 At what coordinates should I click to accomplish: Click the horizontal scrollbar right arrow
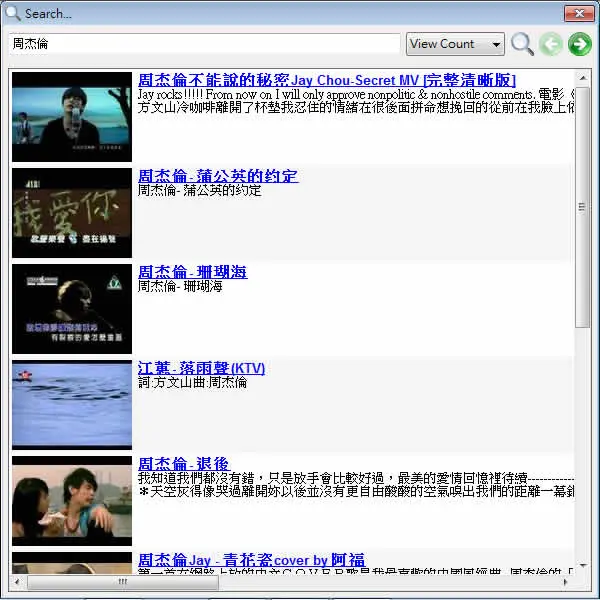(x=566, y=582)
